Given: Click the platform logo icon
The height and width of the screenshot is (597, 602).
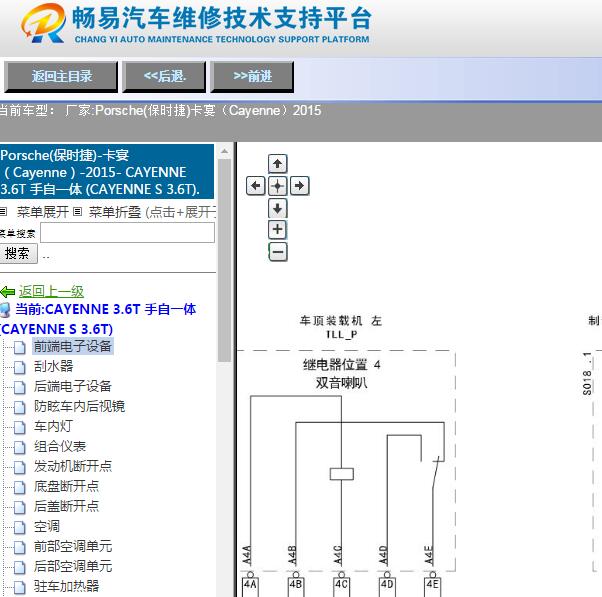Looking at the screenshot, I should (43, 23).
